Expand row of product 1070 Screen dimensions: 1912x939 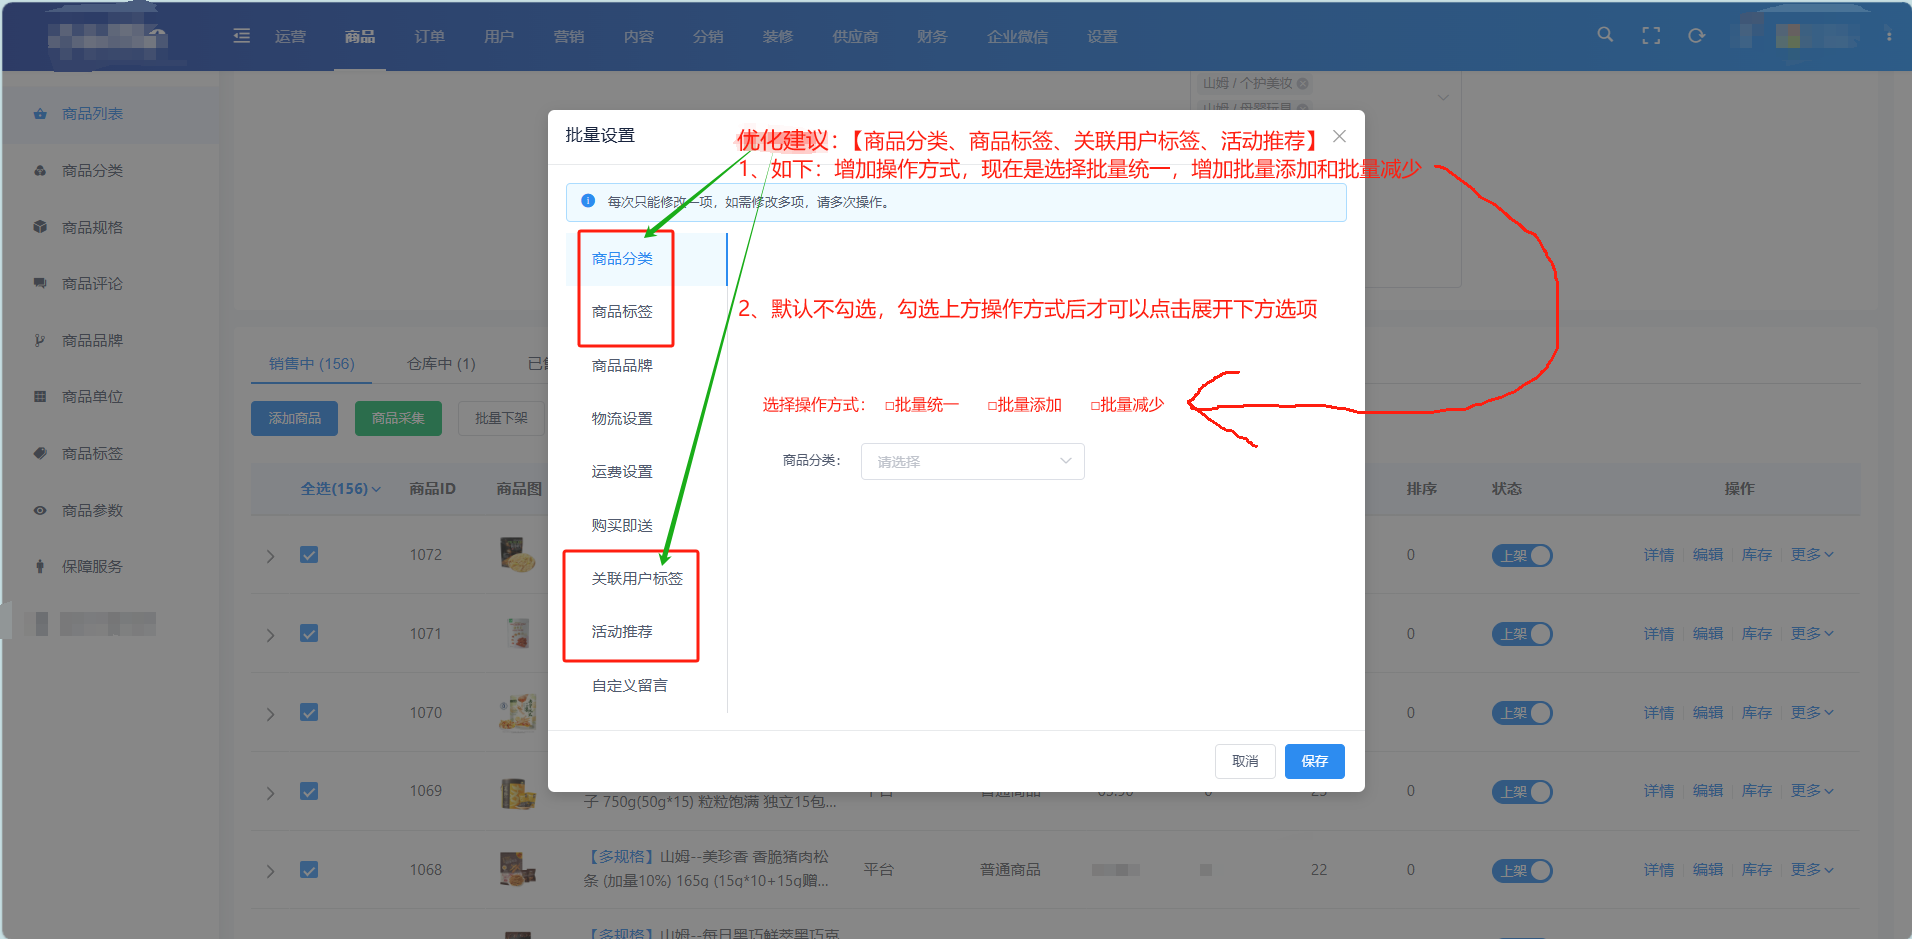[270, 714]
